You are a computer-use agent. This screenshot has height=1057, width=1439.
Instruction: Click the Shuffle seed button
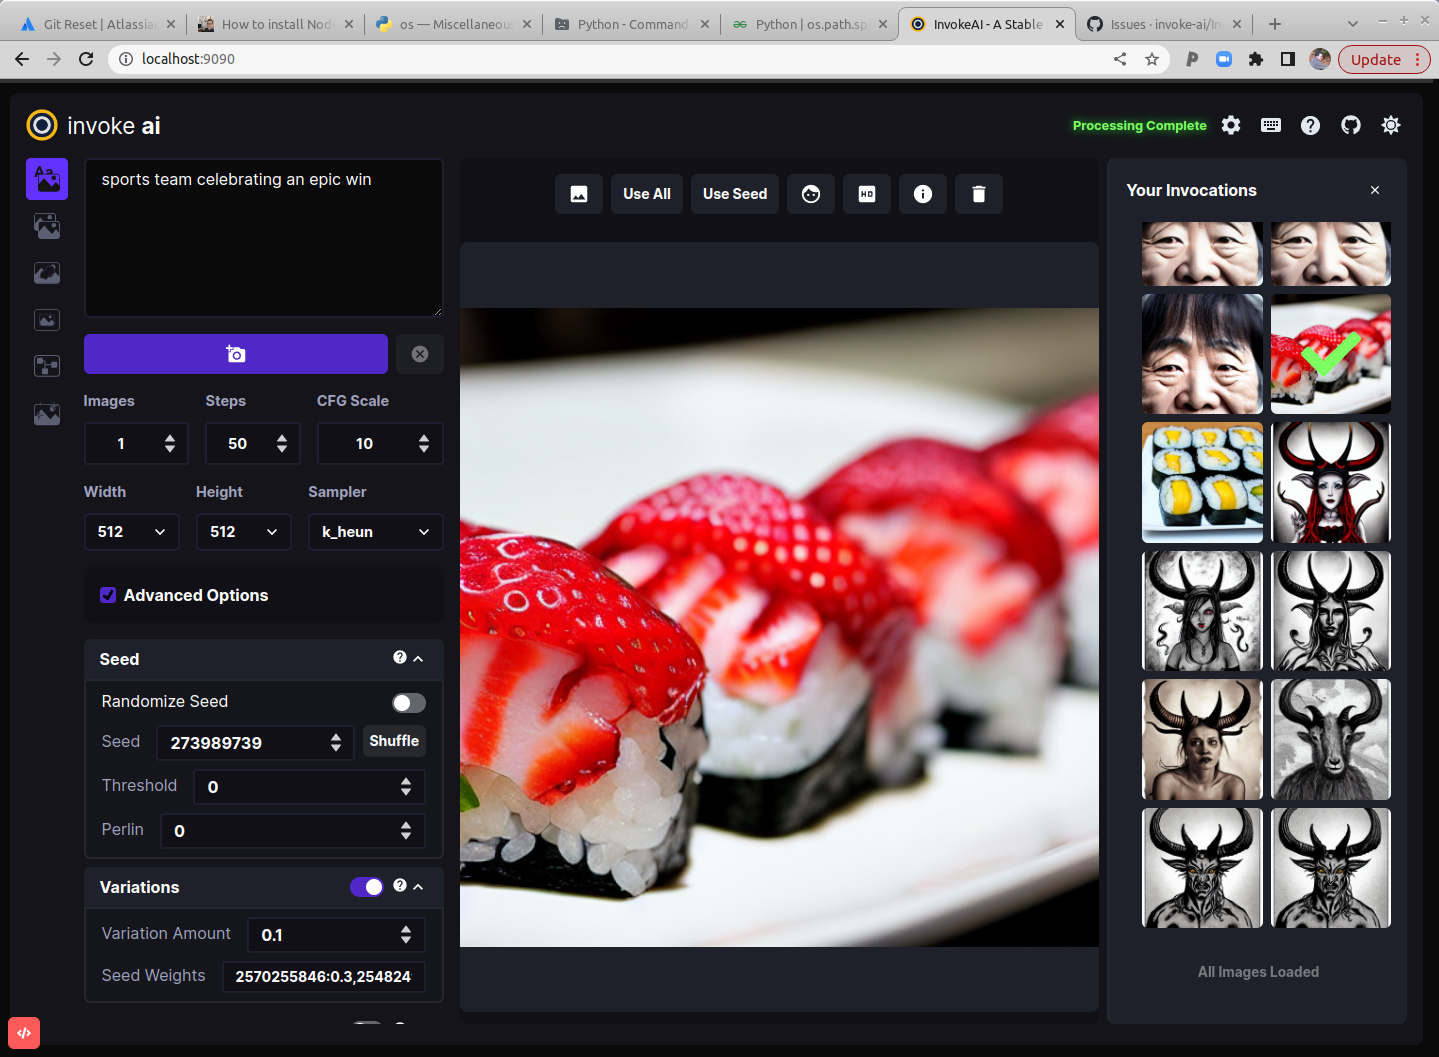coord(394,741)
